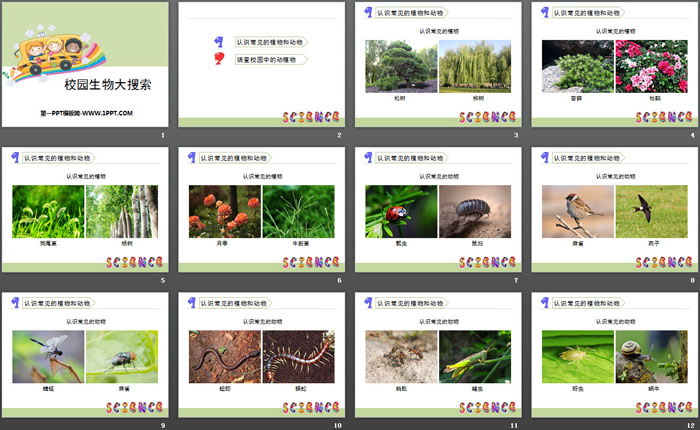Click the willow tree photo on slide 3
The image size is (700, 430).
[475, 67]
